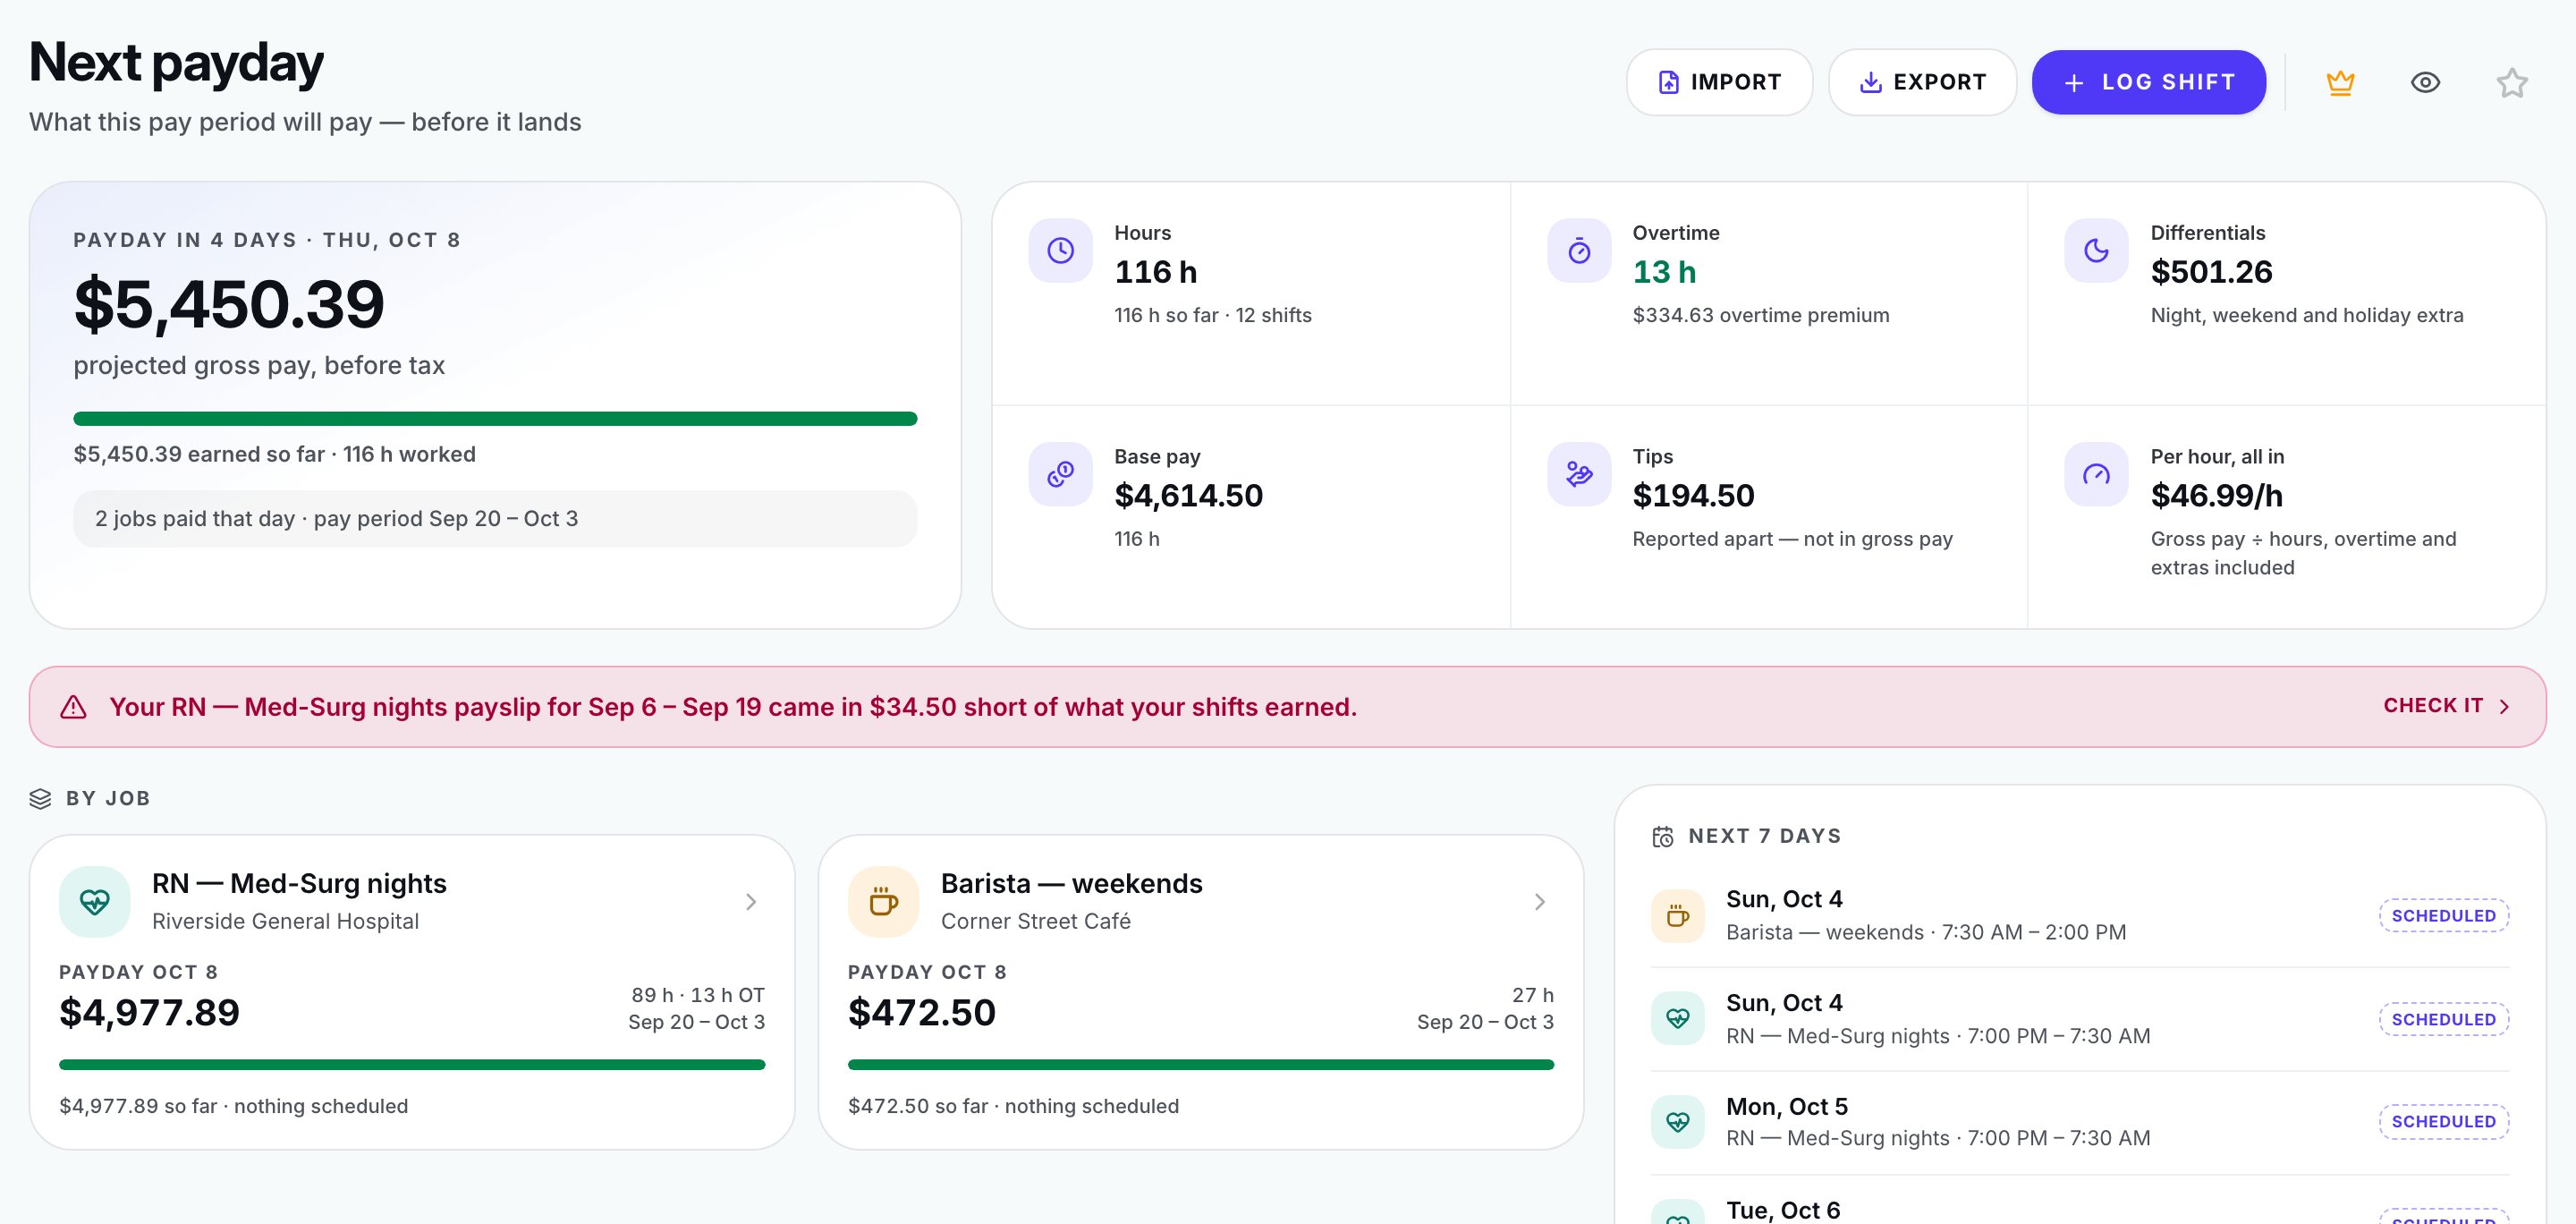
Task: Click the $194.50 Tips value
Action: click(1693, 496)
